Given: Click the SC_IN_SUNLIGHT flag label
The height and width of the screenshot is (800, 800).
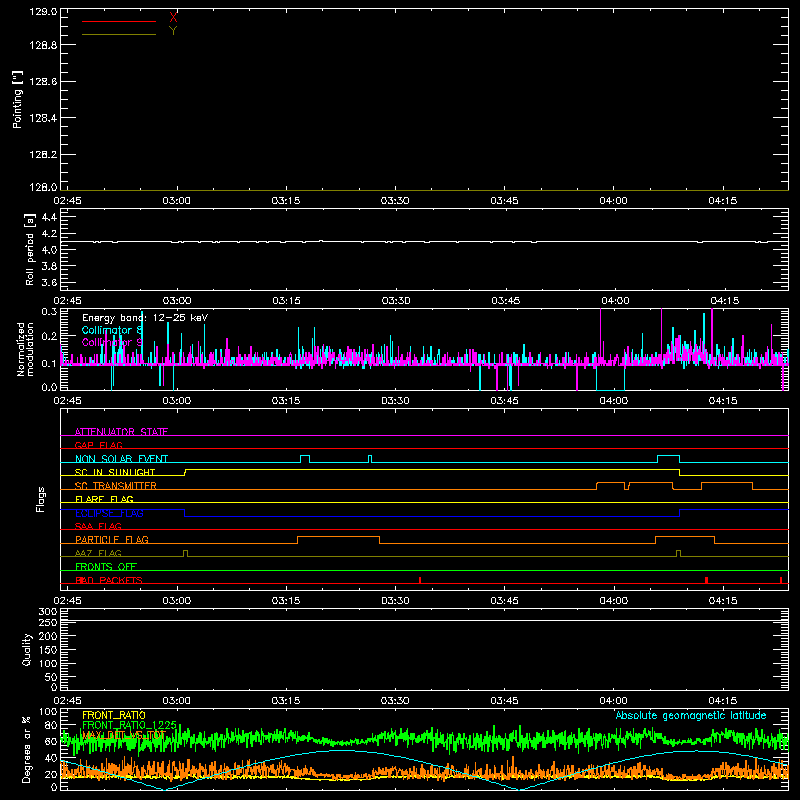Looking at the screenshot, I should [115, 472].
